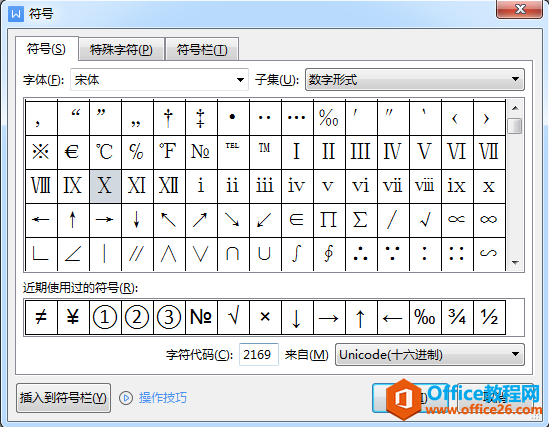This screenshot has height=427, width=549.
Task: Choose the product ∏ symbol
Action: (x=329, y=220)
